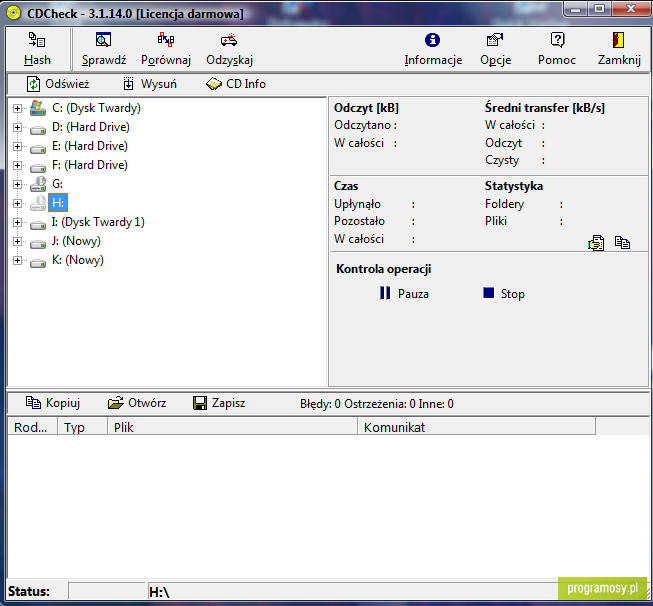Click the Zapisz button label

[x=229, y=403]
